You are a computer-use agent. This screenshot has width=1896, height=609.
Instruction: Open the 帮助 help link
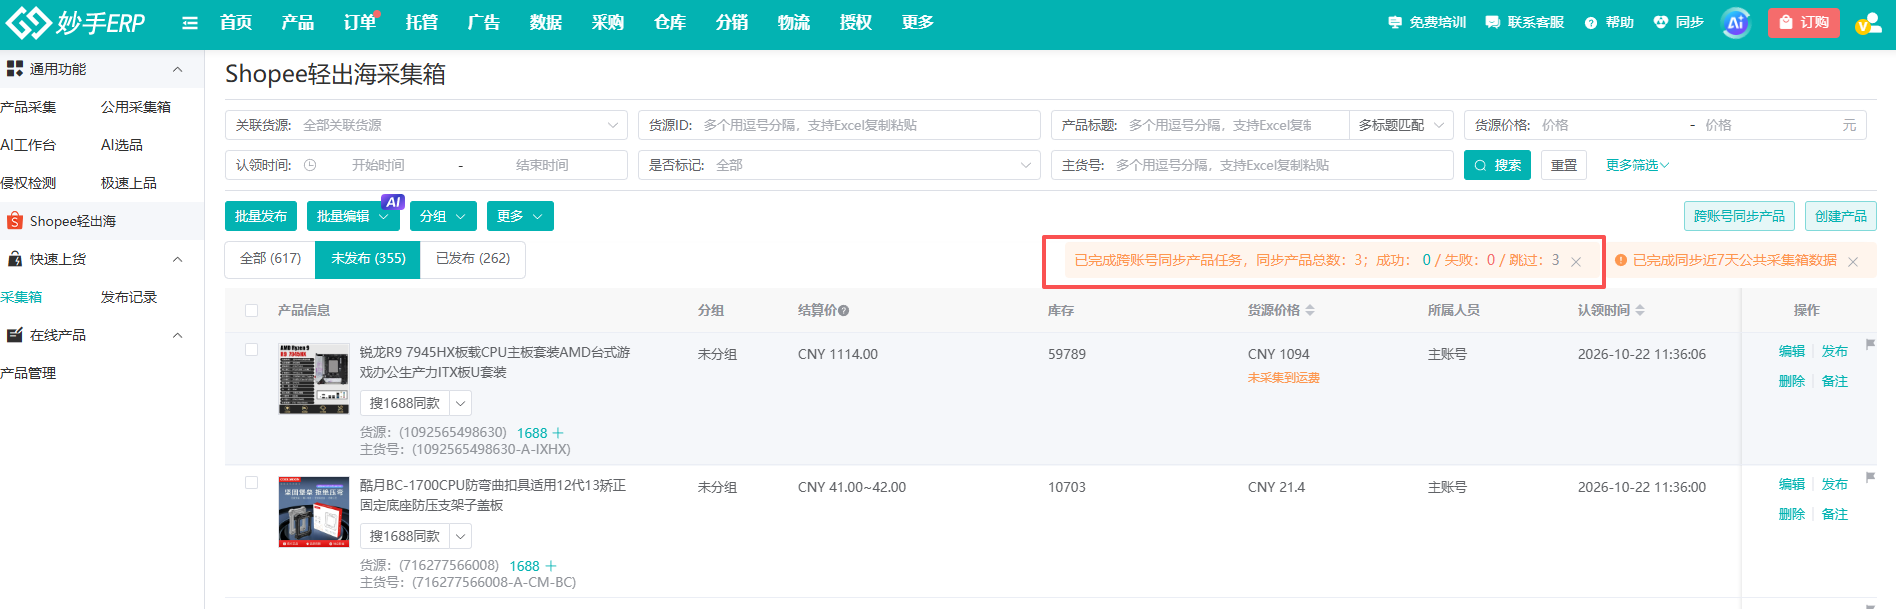tap(1609, 22)
